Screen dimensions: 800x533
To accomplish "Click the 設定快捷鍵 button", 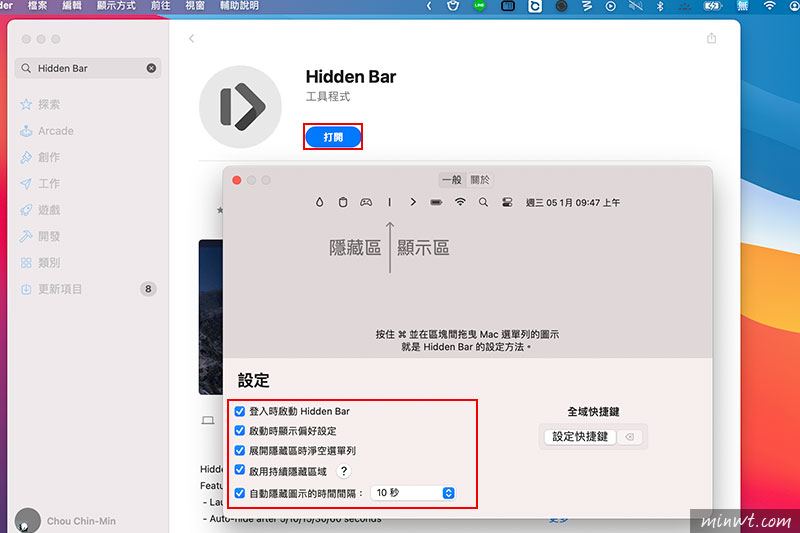I will click(580, 437).
